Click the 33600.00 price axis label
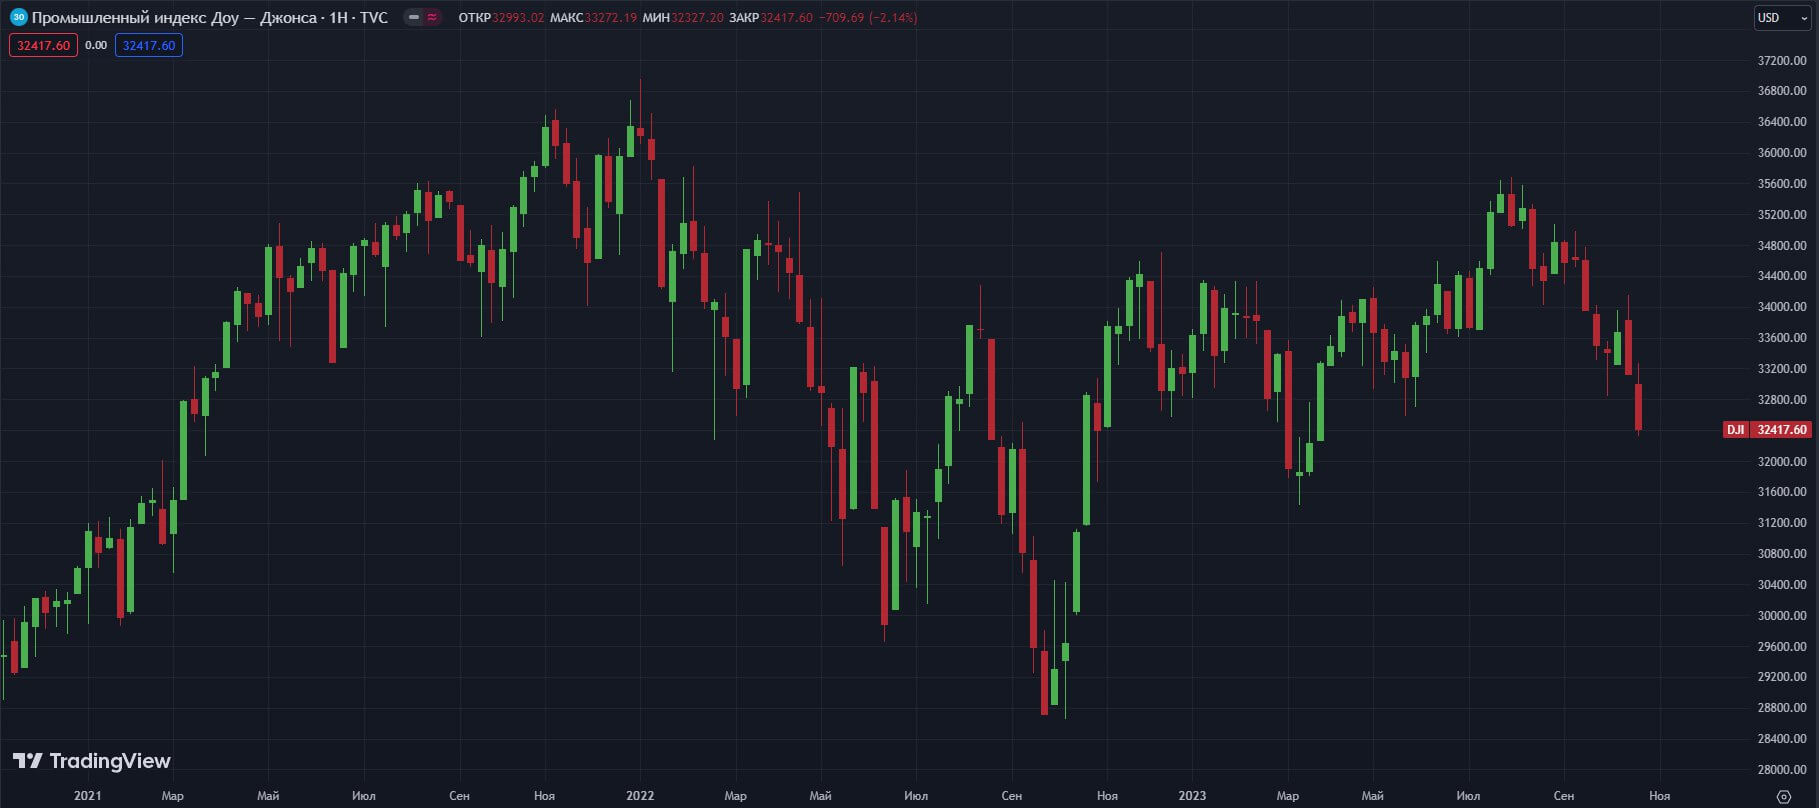Screen dimensions: 1819x808 pyautogui.click(x=1782, y=338)
